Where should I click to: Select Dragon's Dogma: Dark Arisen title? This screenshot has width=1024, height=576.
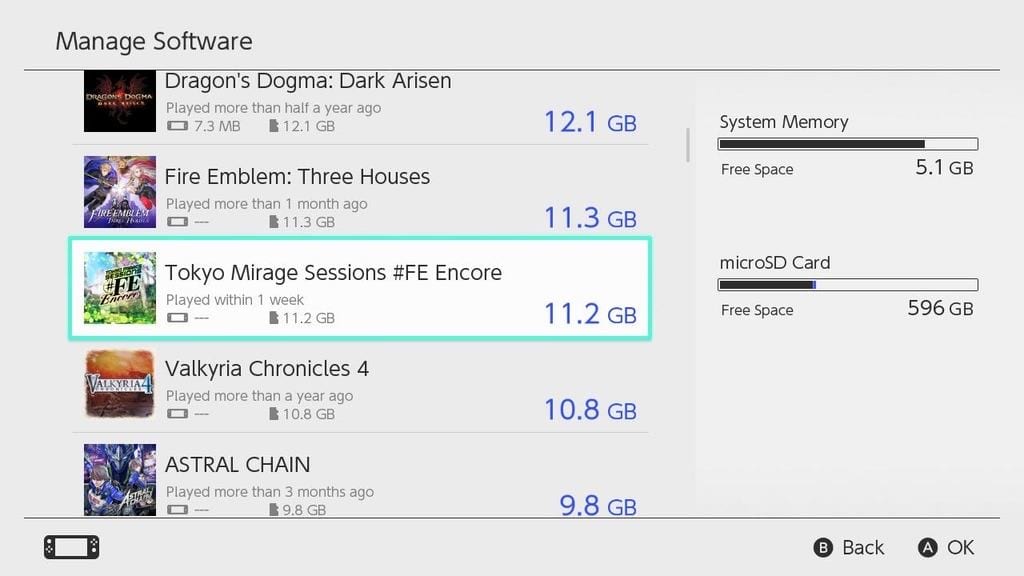click(x=308, y=81)
